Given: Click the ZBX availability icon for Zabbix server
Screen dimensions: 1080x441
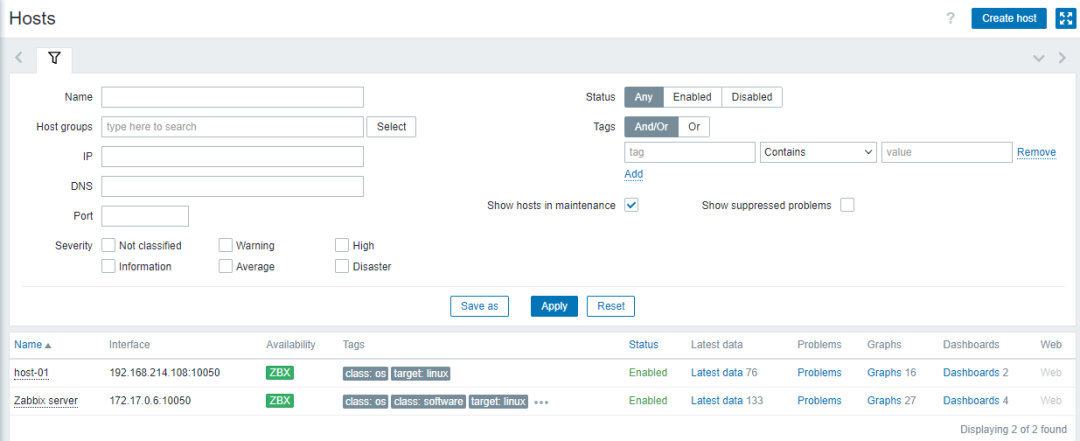Looking at the screenshot, I should (x=280, y=400).
